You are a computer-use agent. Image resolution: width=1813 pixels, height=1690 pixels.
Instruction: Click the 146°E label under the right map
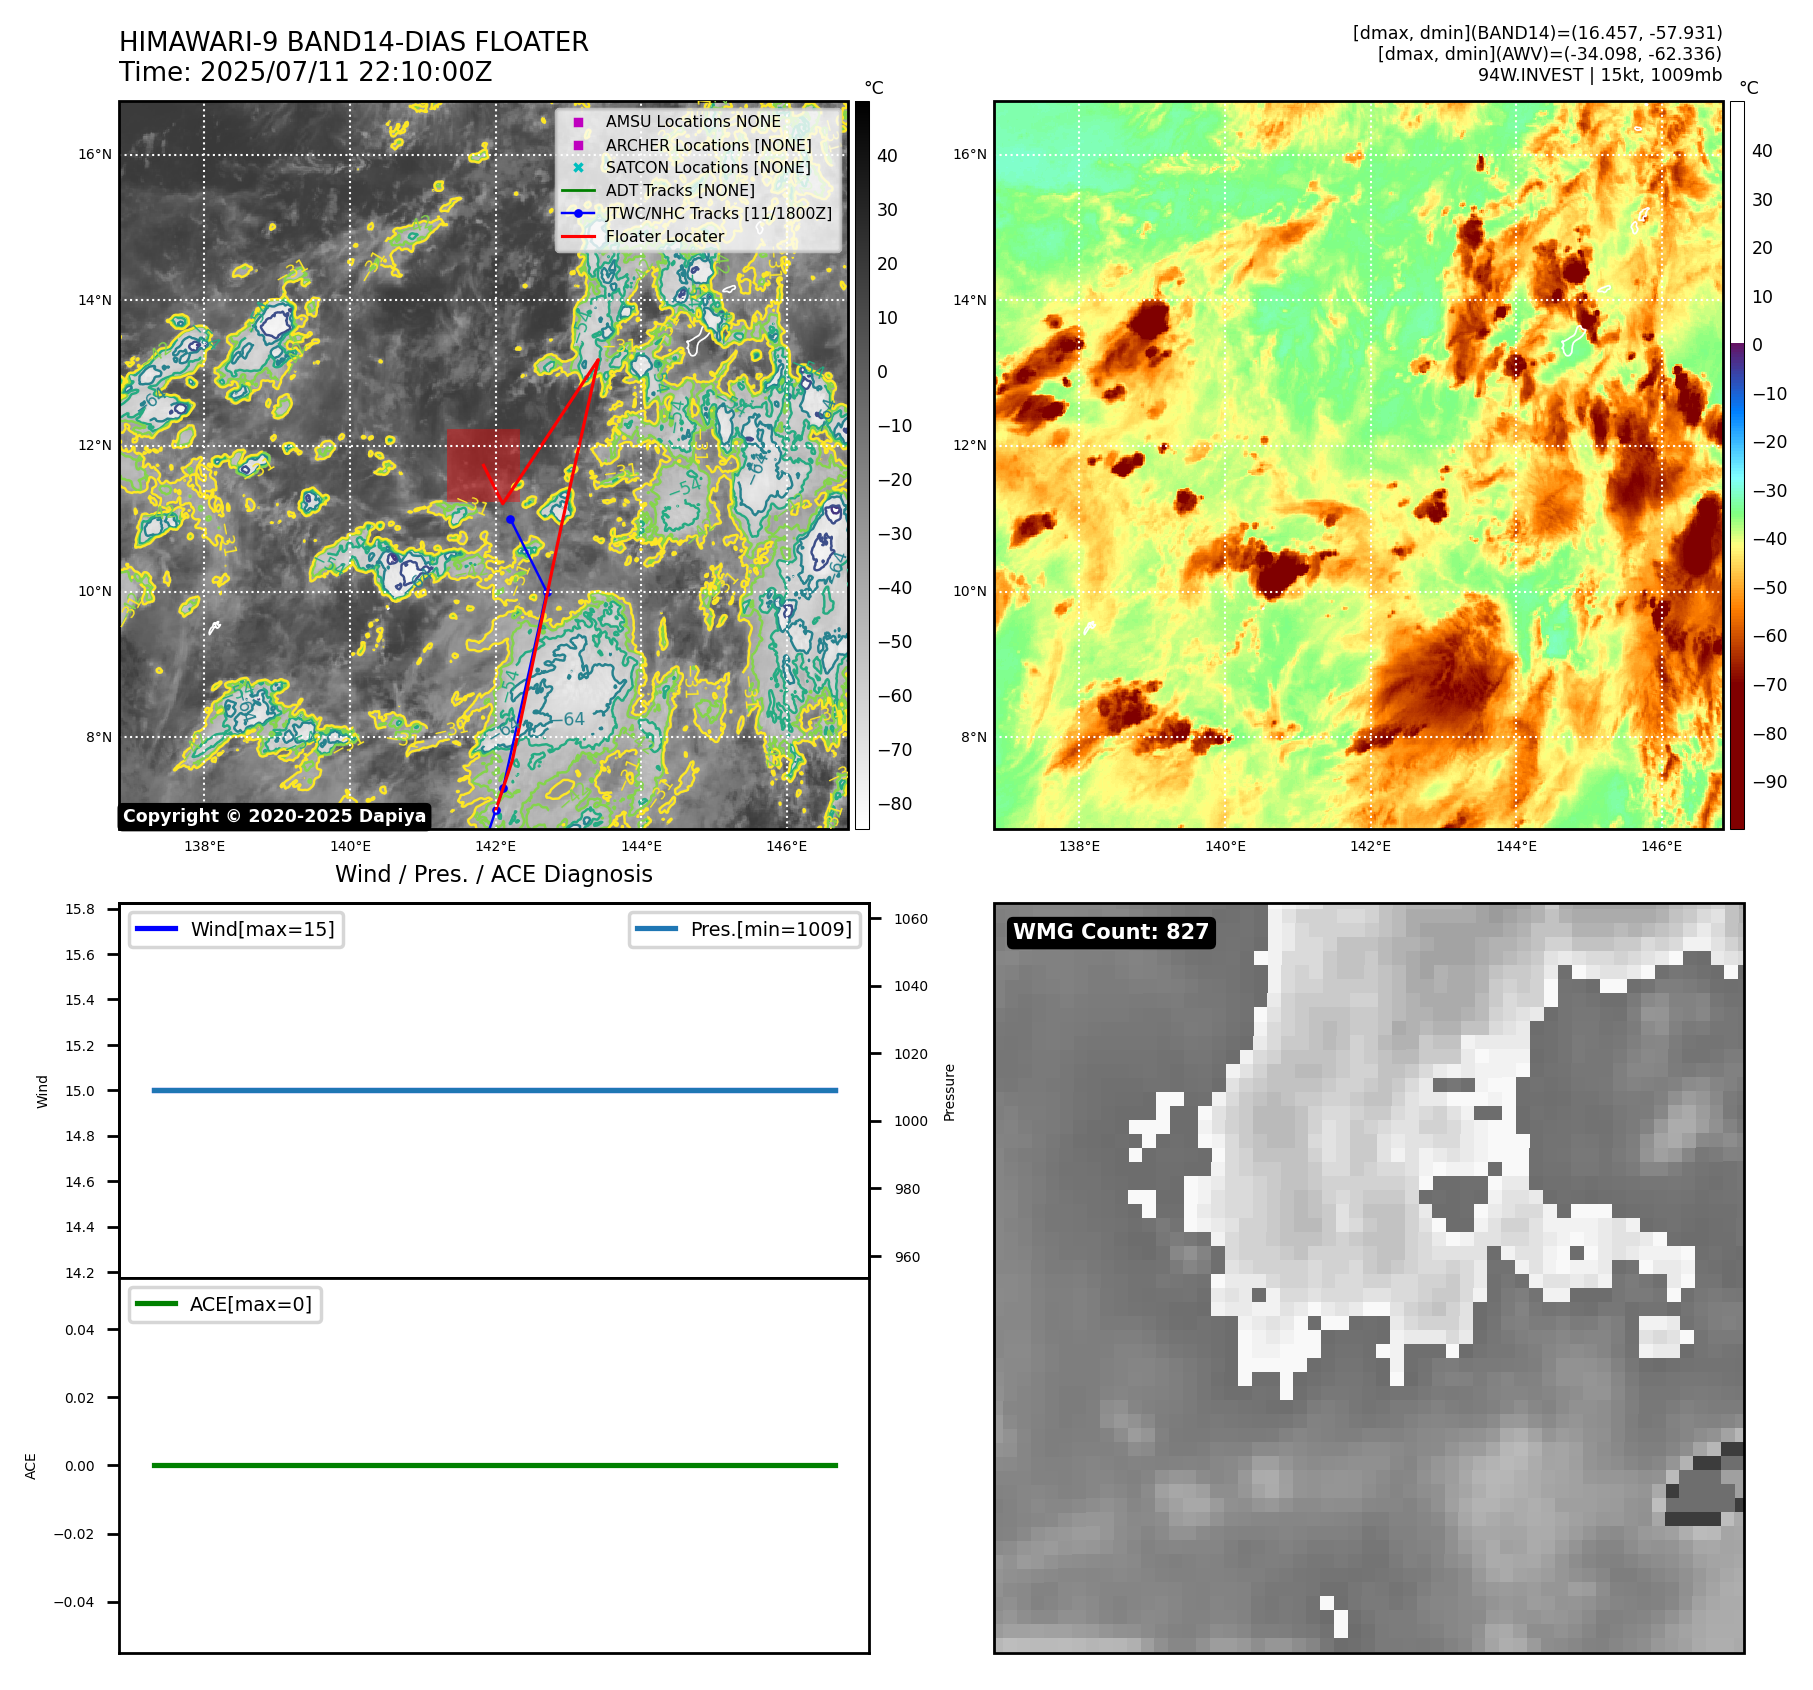(x=1661, y=846)
